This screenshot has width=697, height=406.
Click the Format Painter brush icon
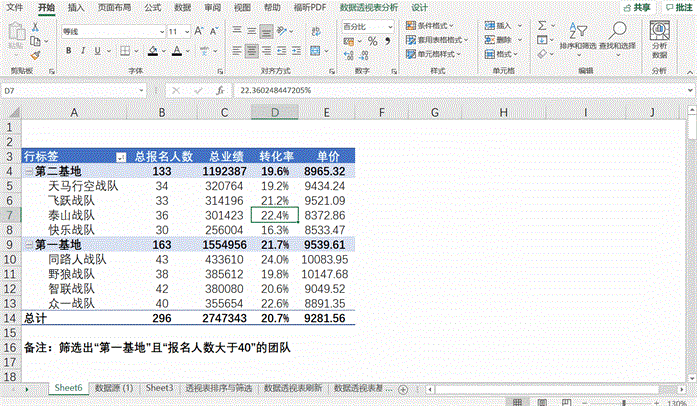[36, 56]
